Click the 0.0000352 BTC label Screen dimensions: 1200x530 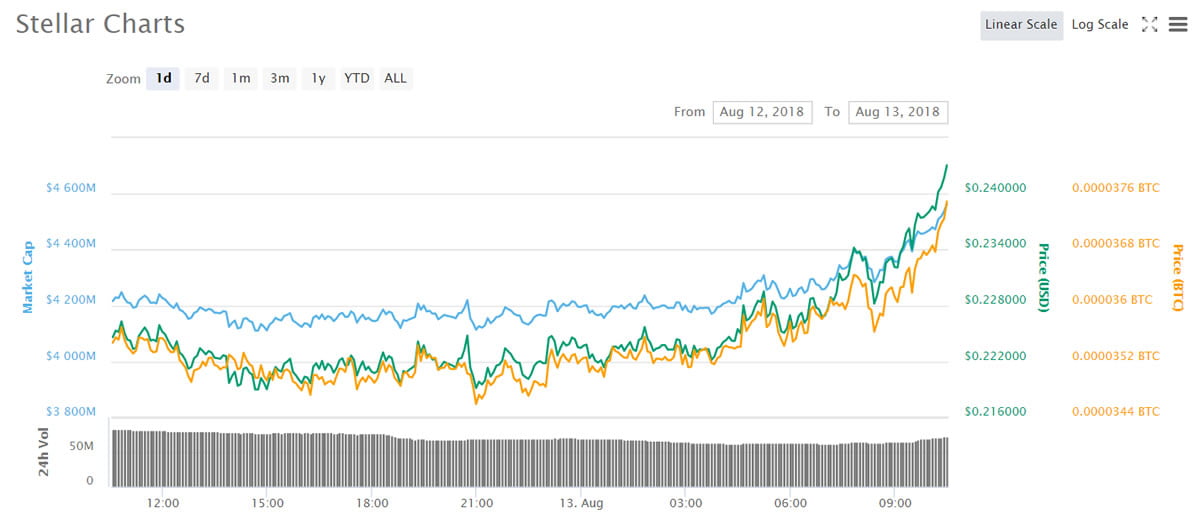(x=1116, y=355)
